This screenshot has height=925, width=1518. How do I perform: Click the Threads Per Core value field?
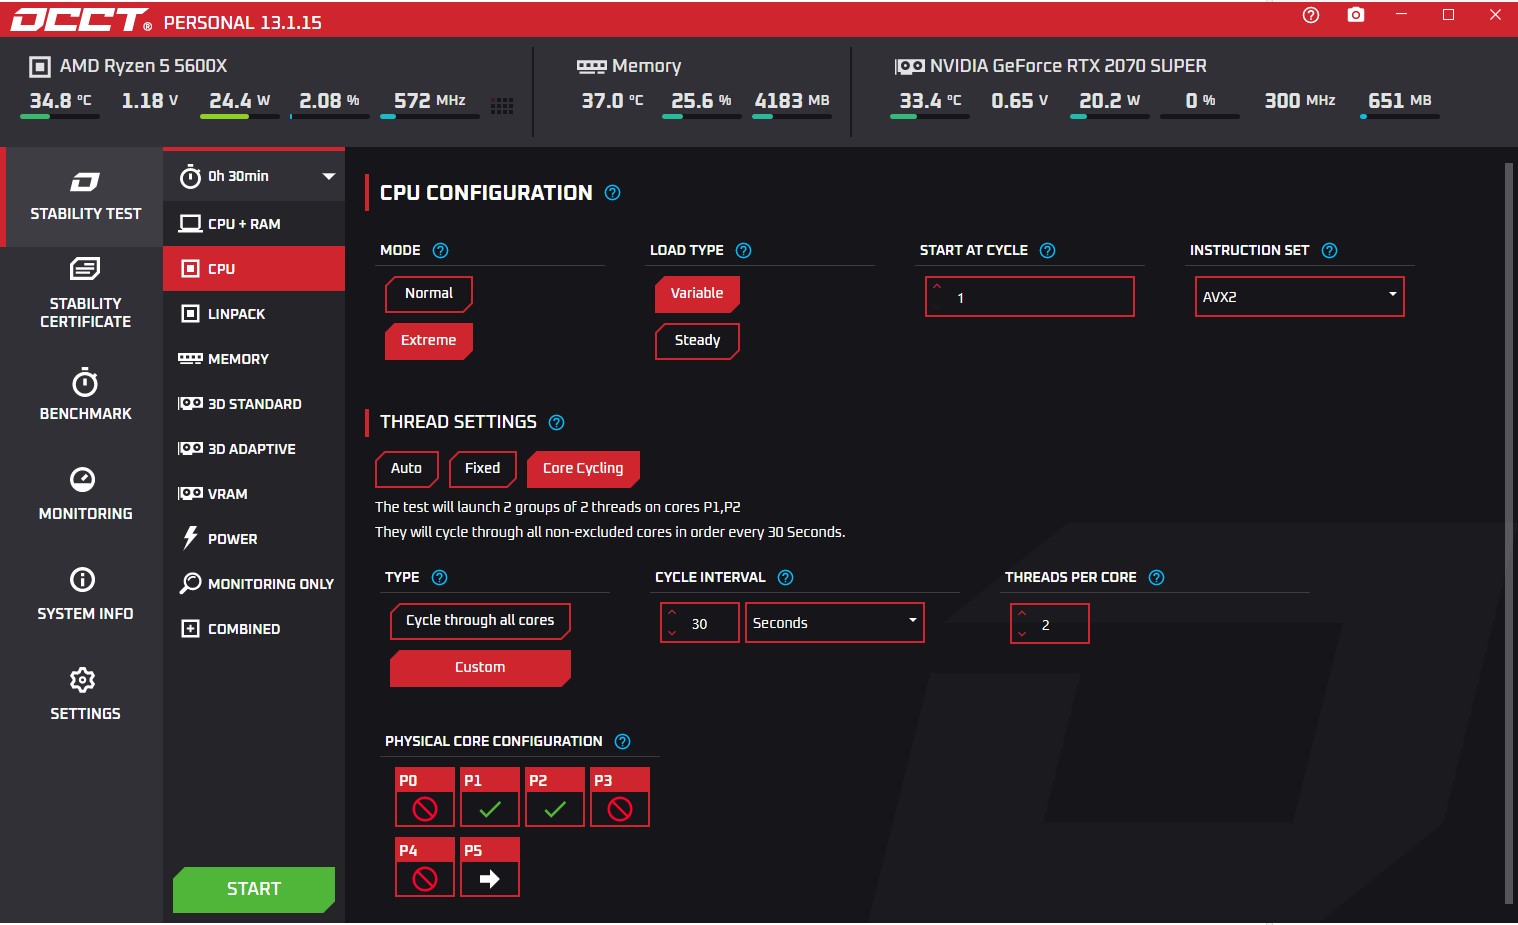tap(1050, 624)
